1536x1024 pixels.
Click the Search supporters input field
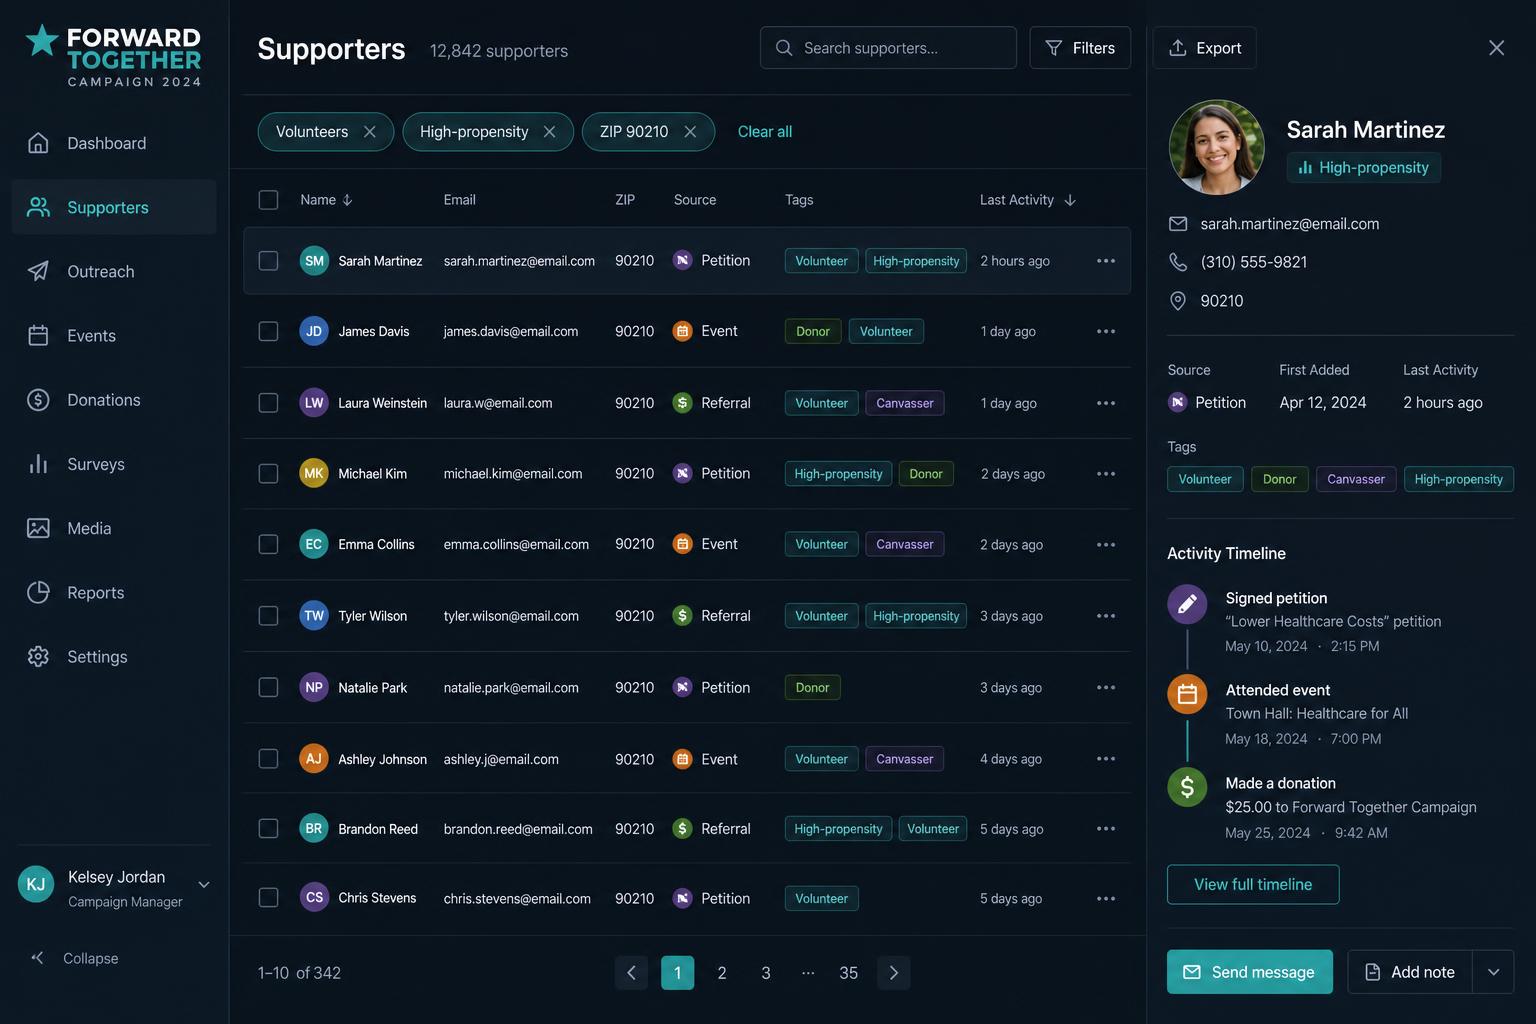click(x=888, y=48)
